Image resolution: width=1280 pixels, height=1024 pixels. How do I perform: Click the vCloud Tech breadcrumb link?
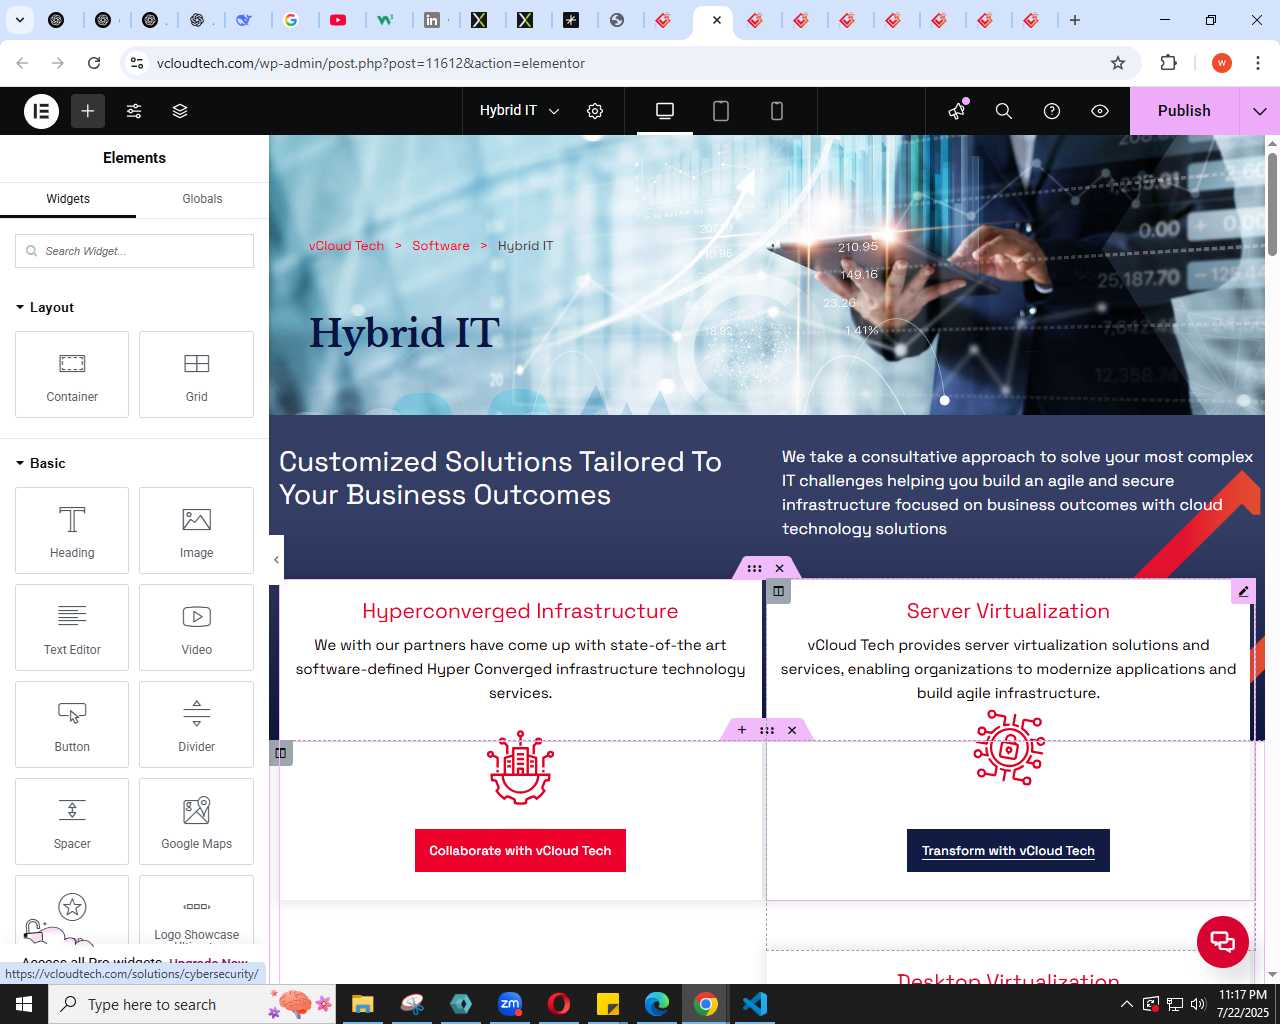(x=346, y=246)
